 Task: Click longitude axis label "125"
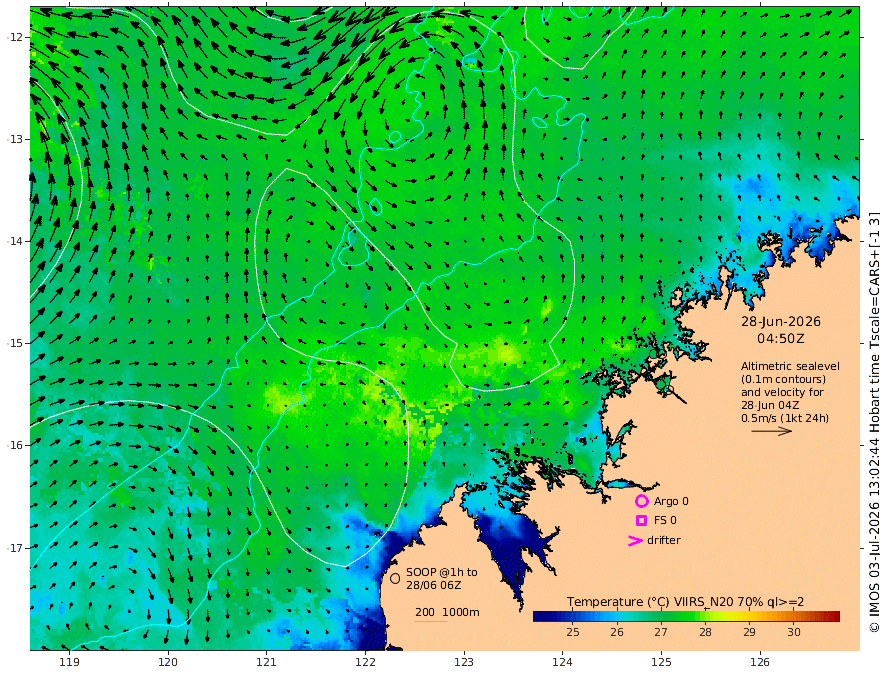tap(662, 663)
